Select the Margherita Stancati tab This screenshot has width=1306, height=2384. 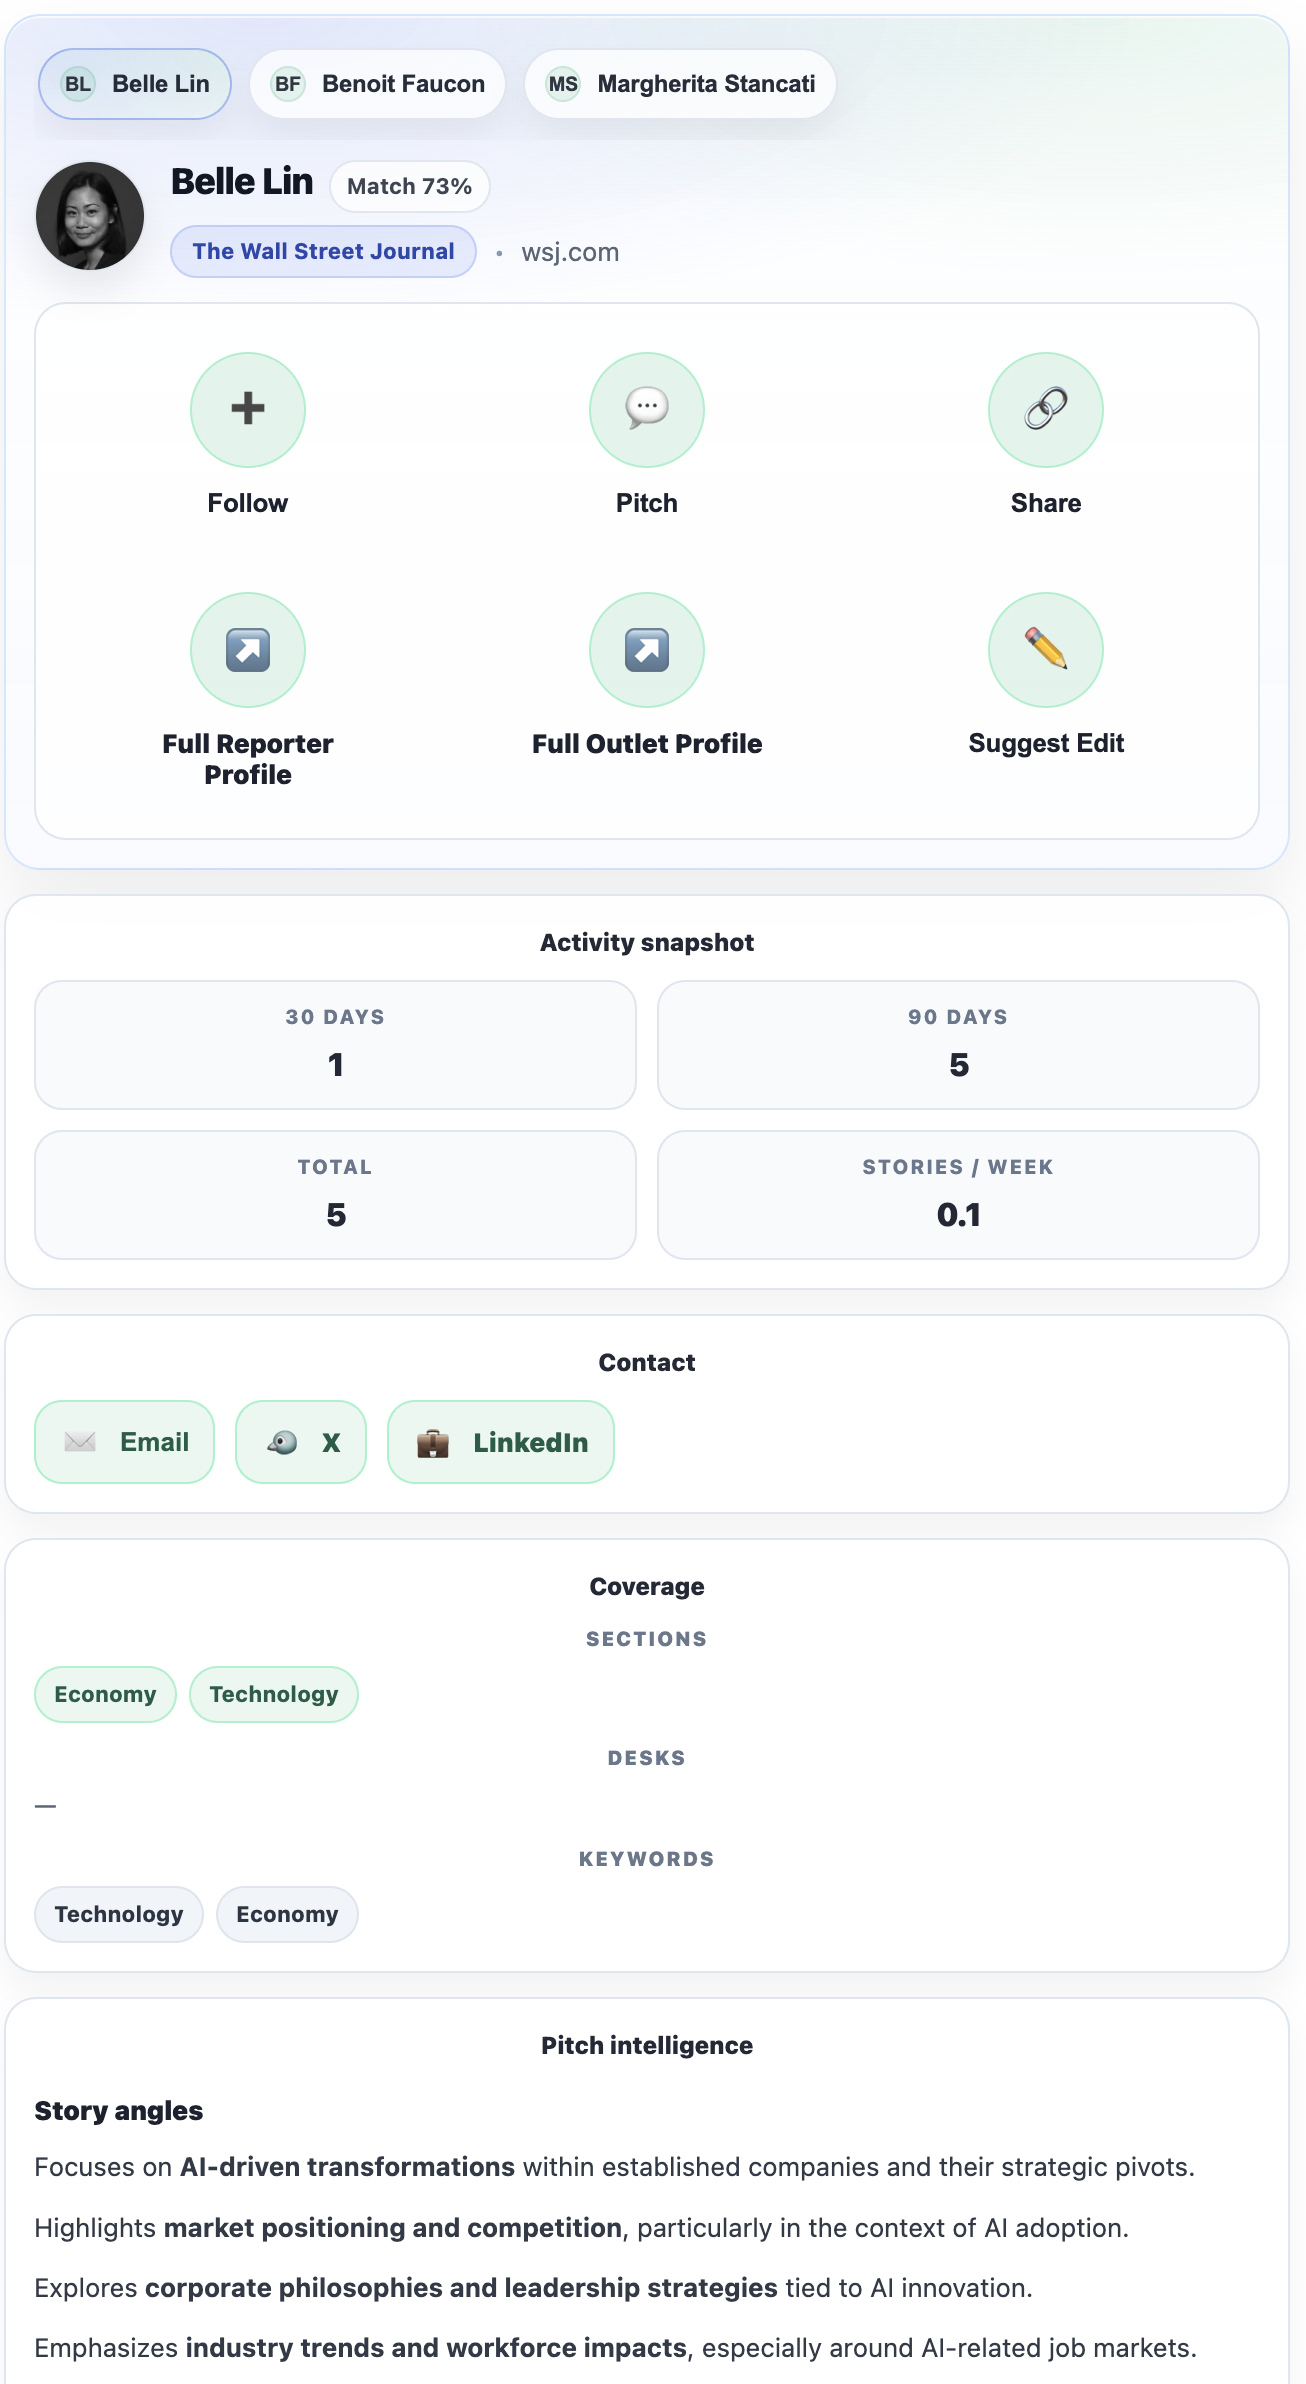(x=680, y=84)
